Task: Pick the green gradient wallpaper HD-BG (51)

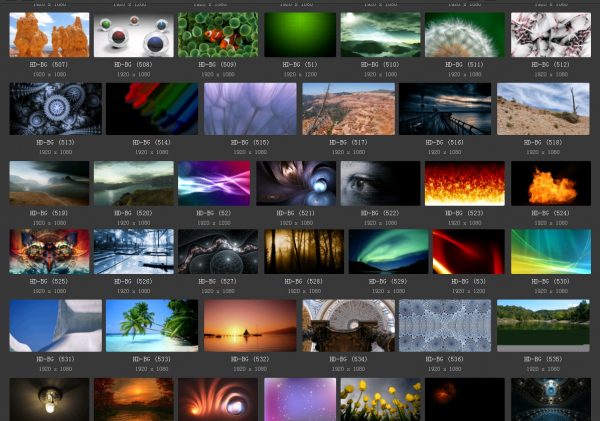Action: tap(300, 35)
